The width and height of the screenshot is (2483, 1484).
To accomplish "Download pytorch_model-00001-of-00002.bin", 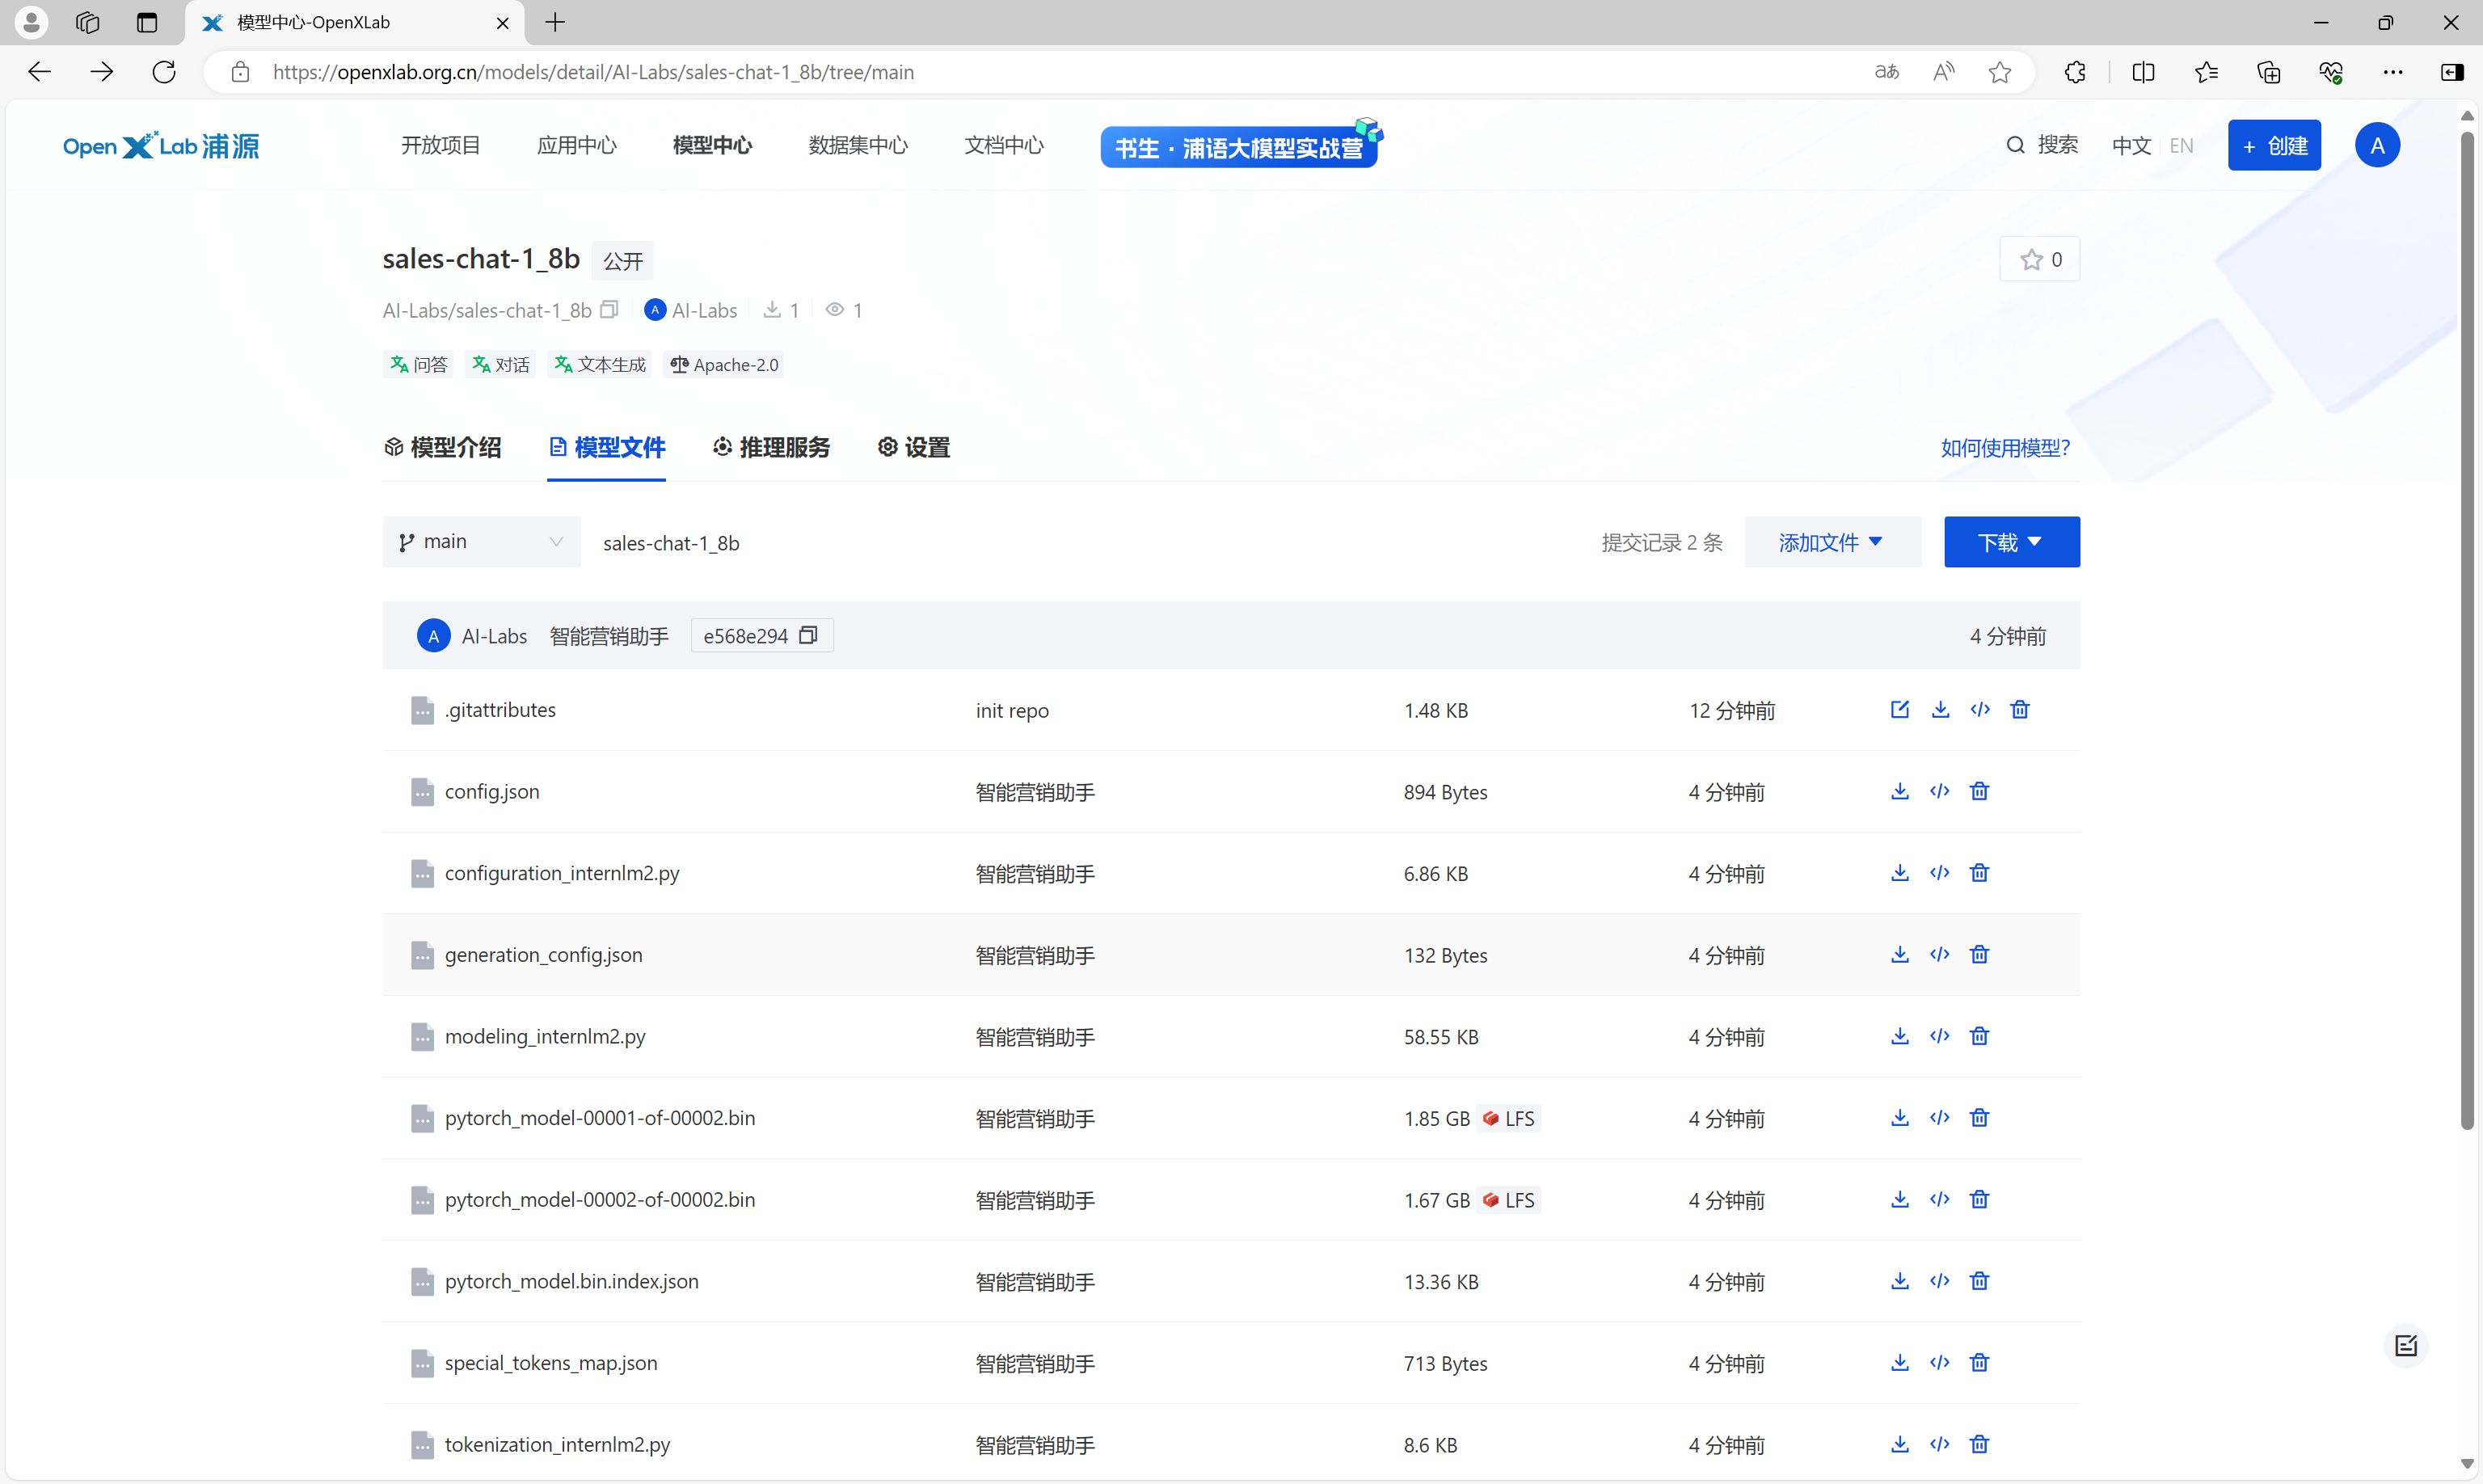I will click(1900, 1118).
